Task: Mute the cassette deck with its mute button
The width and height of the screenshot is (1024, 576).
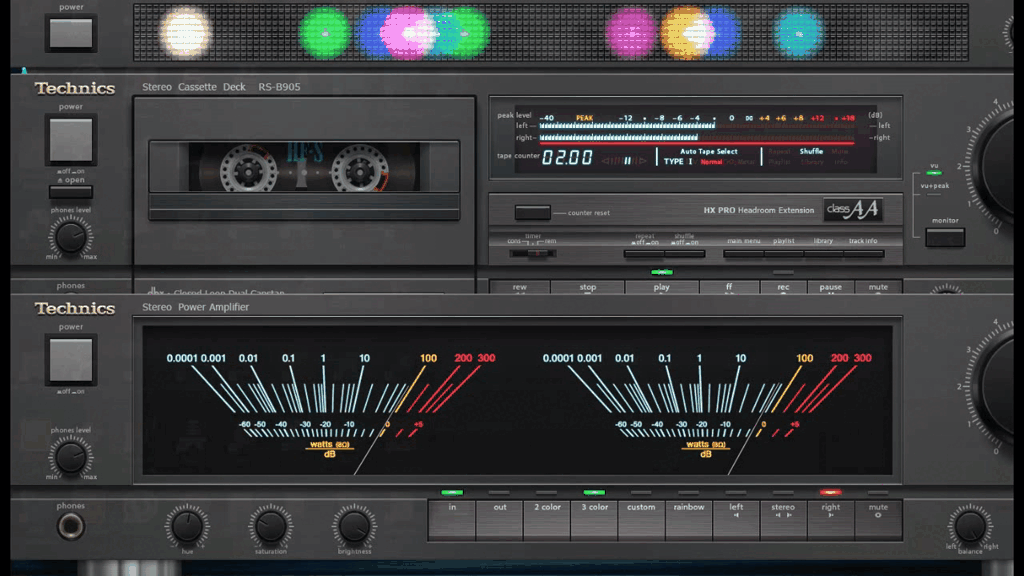Action: 878,287
